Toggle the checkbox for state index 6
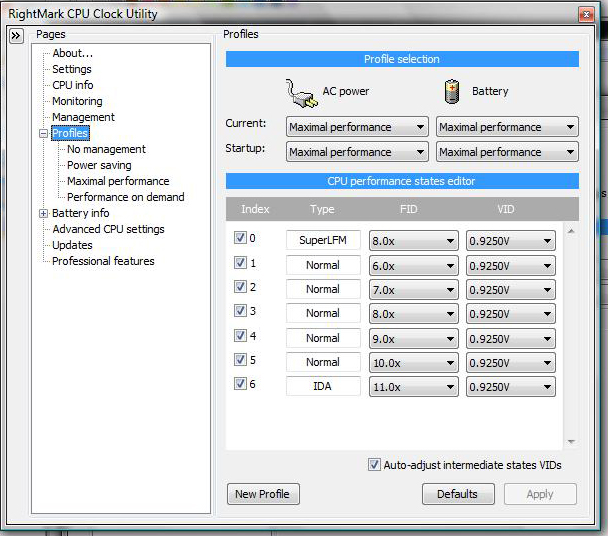The height and width of the screenshot is (536, 608). click(x=240, y=384)
